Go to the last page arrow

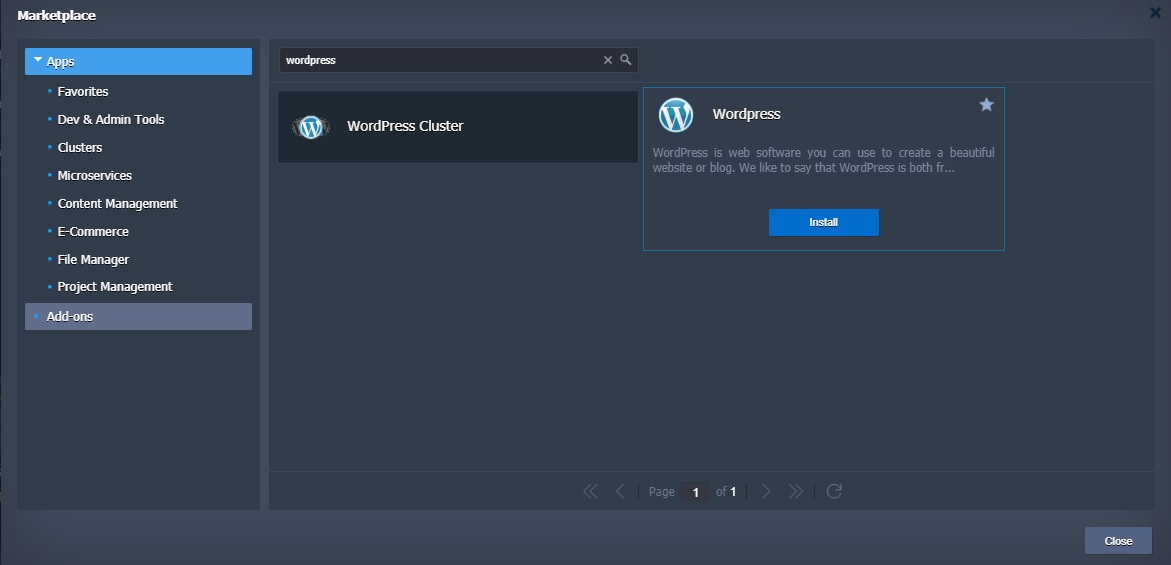tap(795, 491)
